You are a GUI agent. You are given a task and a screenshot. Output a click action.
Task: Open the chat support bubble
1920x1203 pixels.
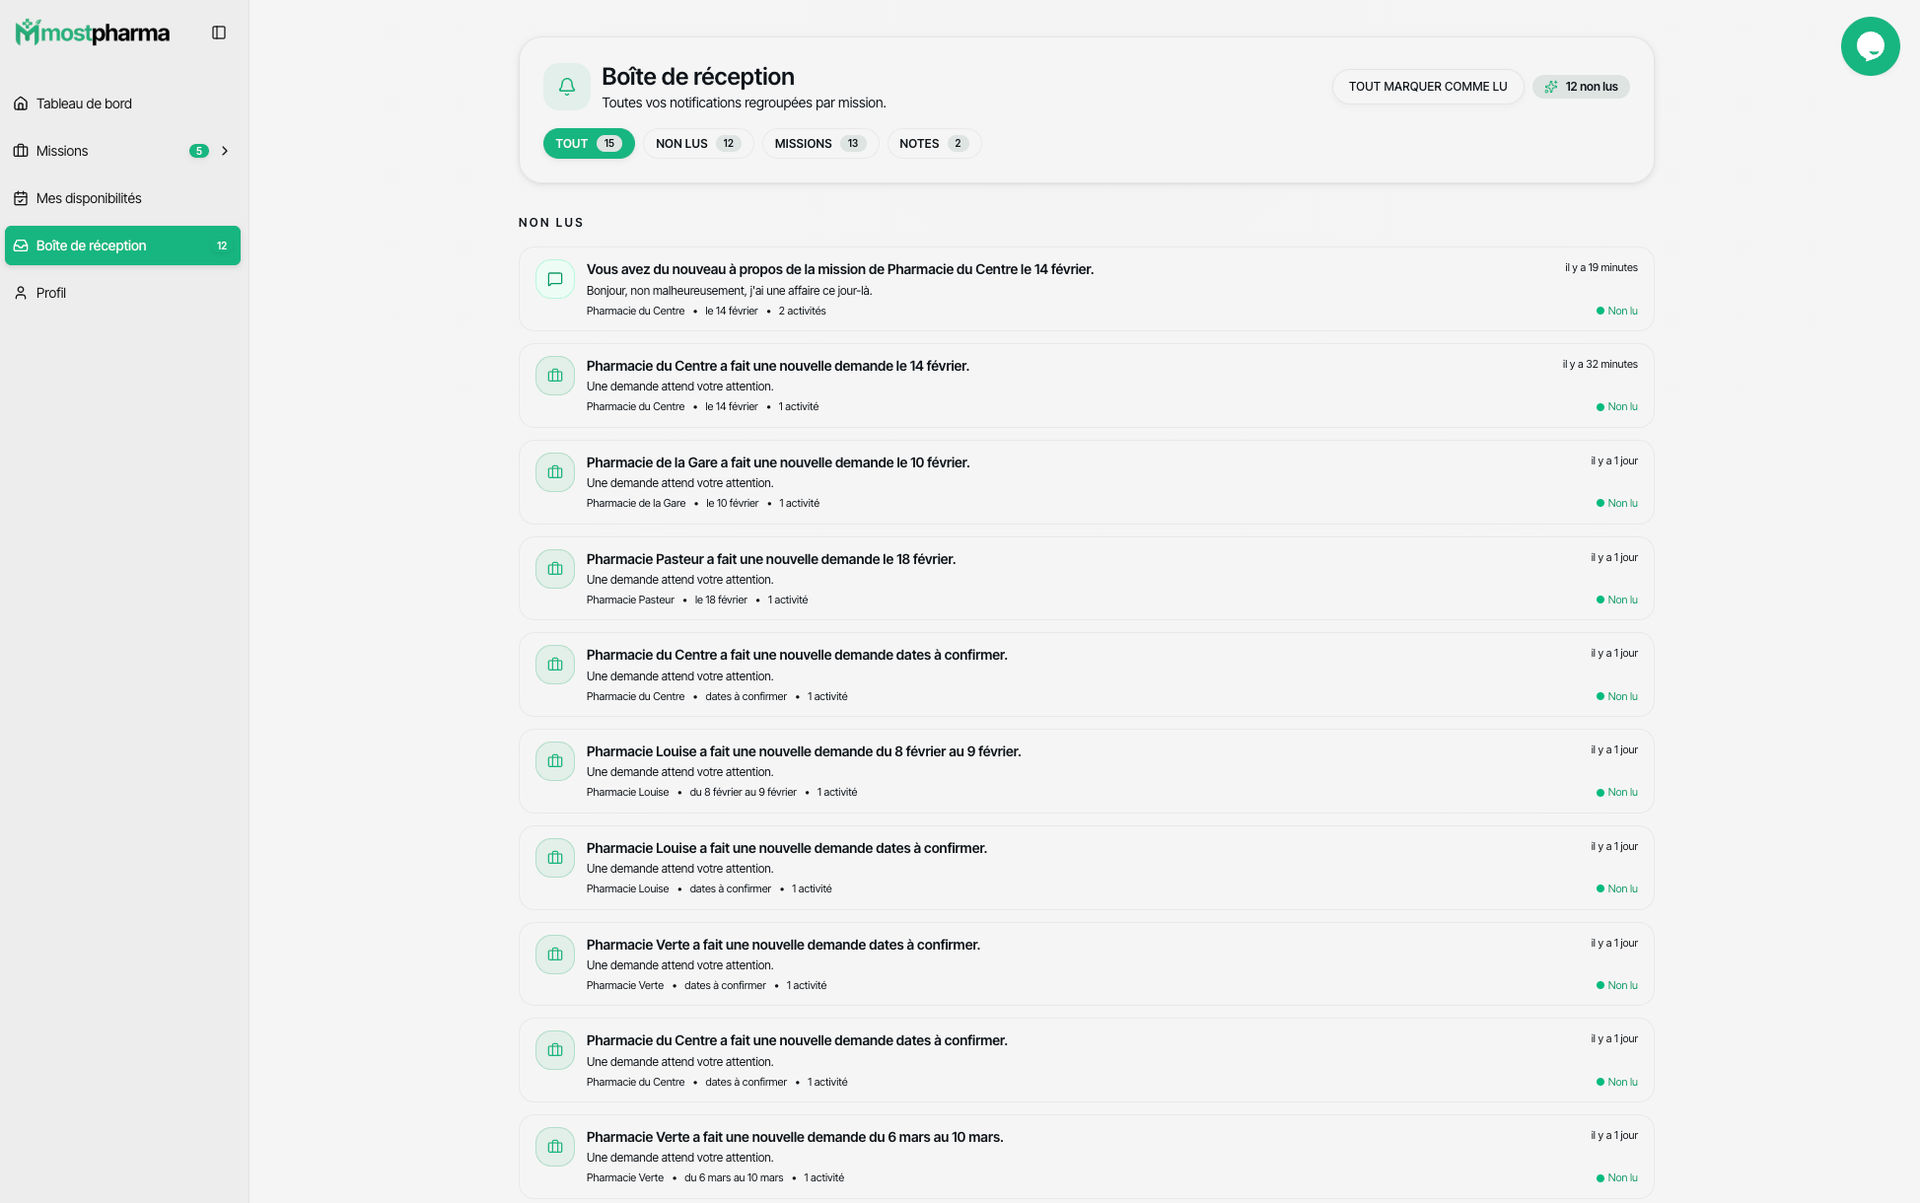[1869, 46]
